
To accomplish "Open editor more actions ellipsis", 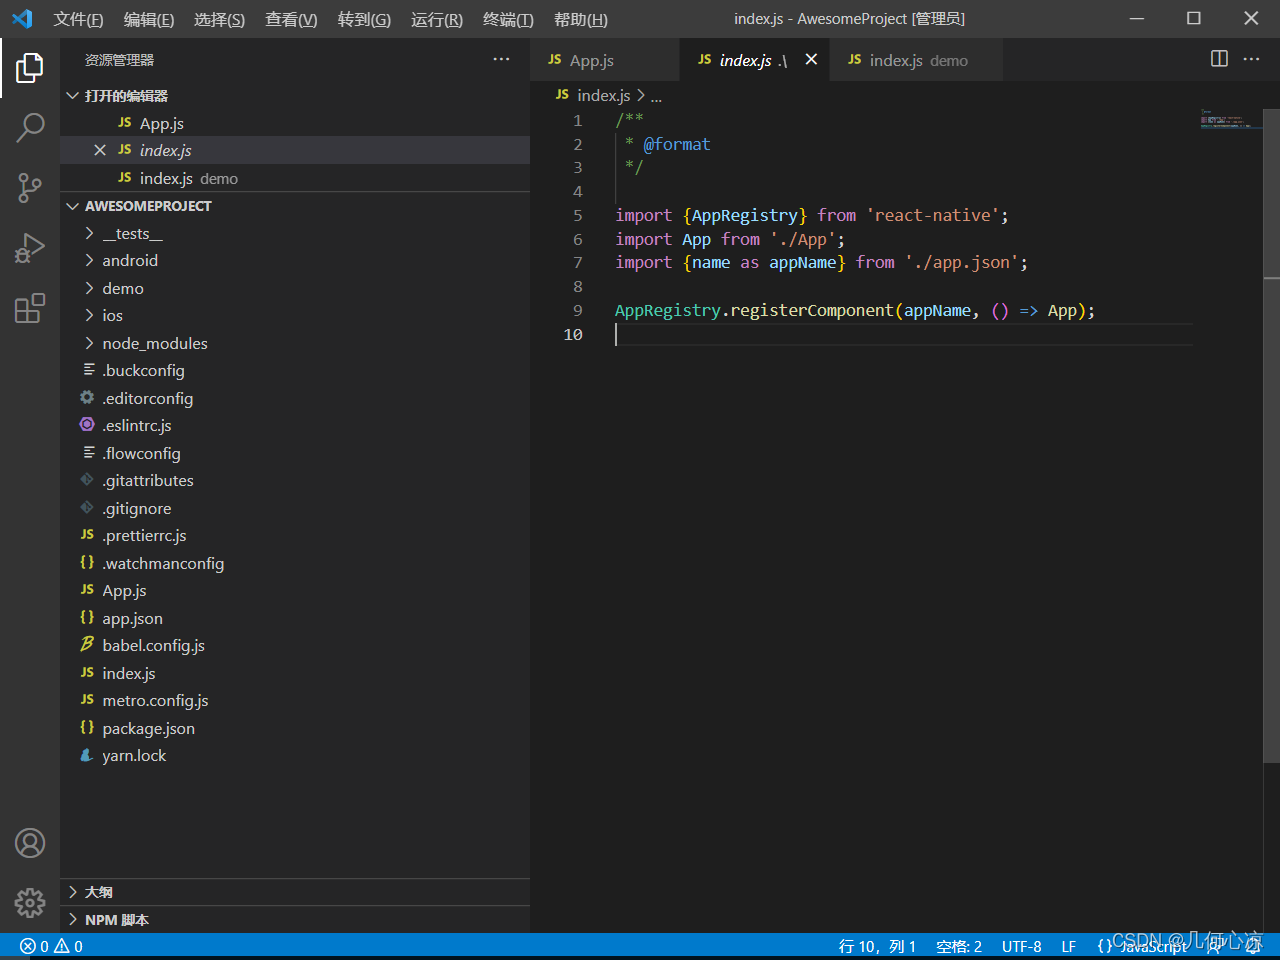I will pyautogui.click(x=1251, y=59).
